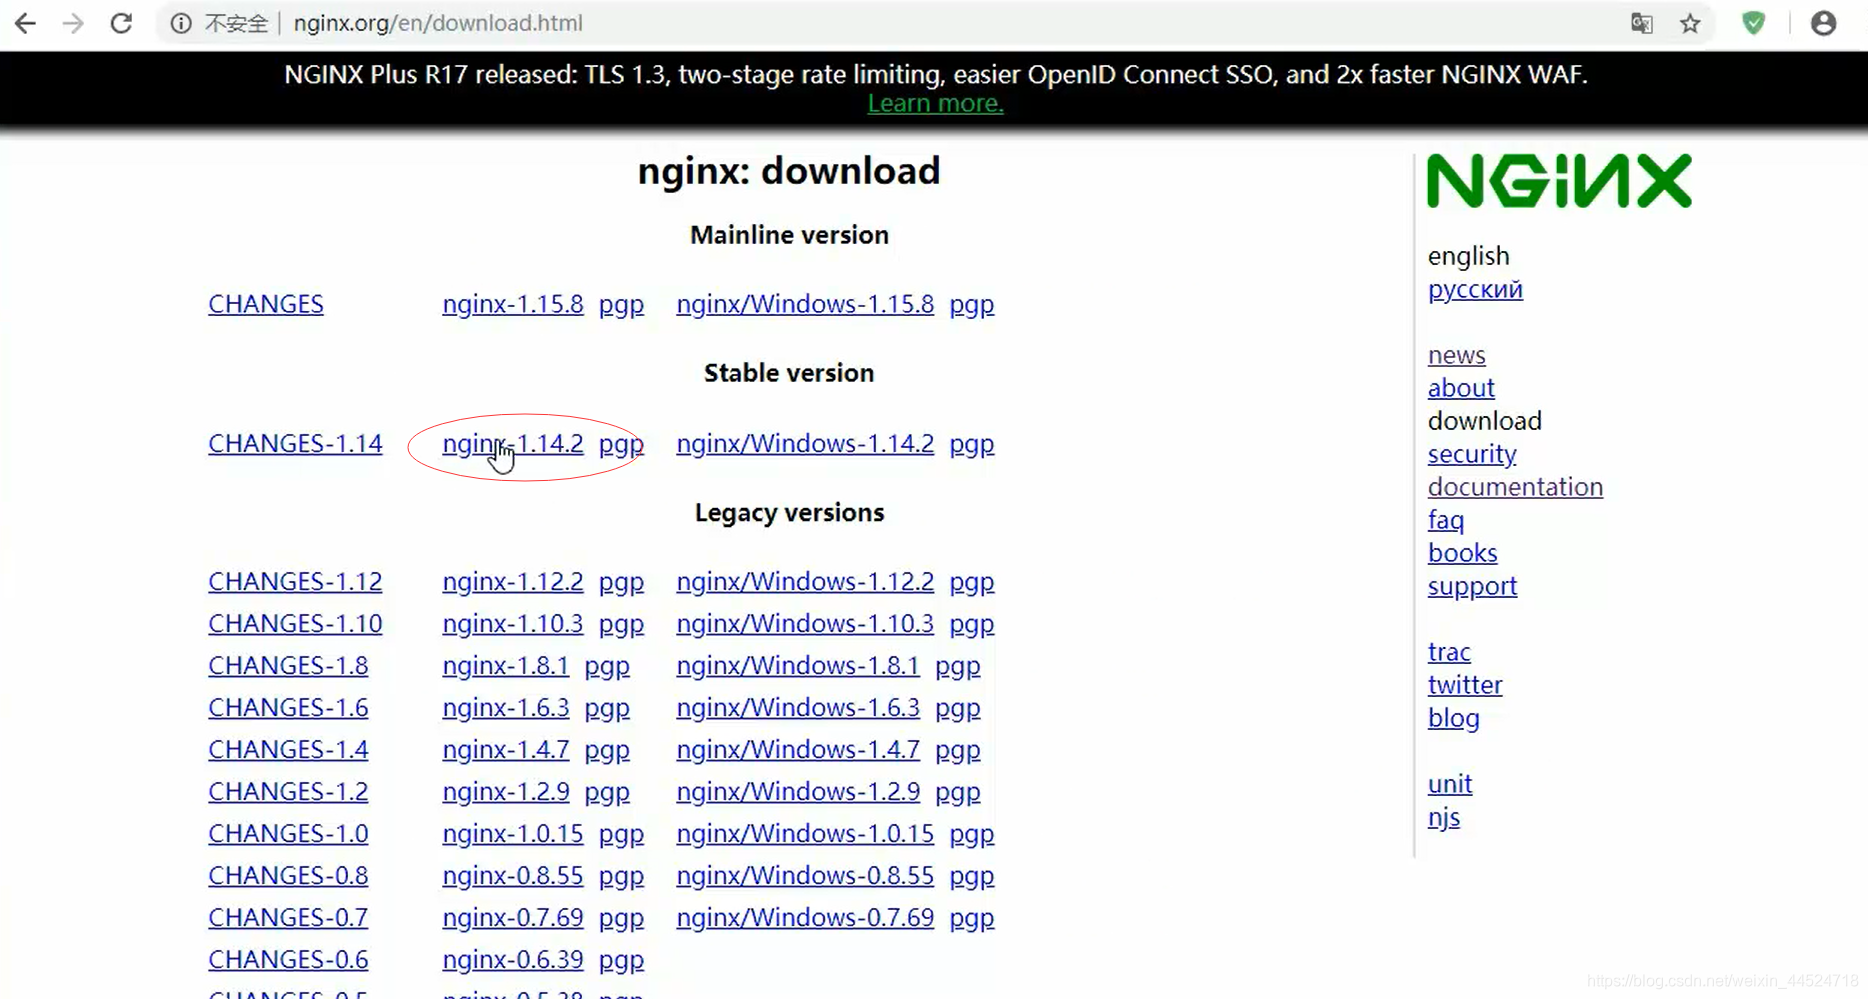Download nginx-1.6.3
This screenshot has height=999, width=1868.
pos(506,707)
